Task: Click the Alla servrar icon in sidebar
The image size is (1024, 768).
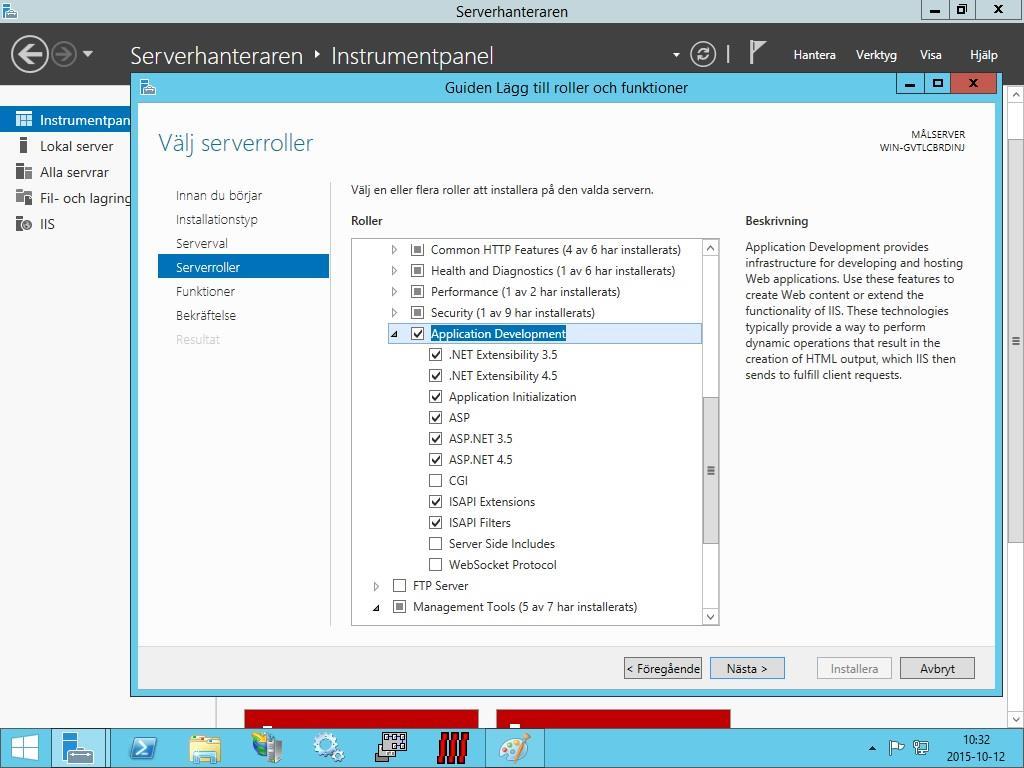Action: [24, 172]
